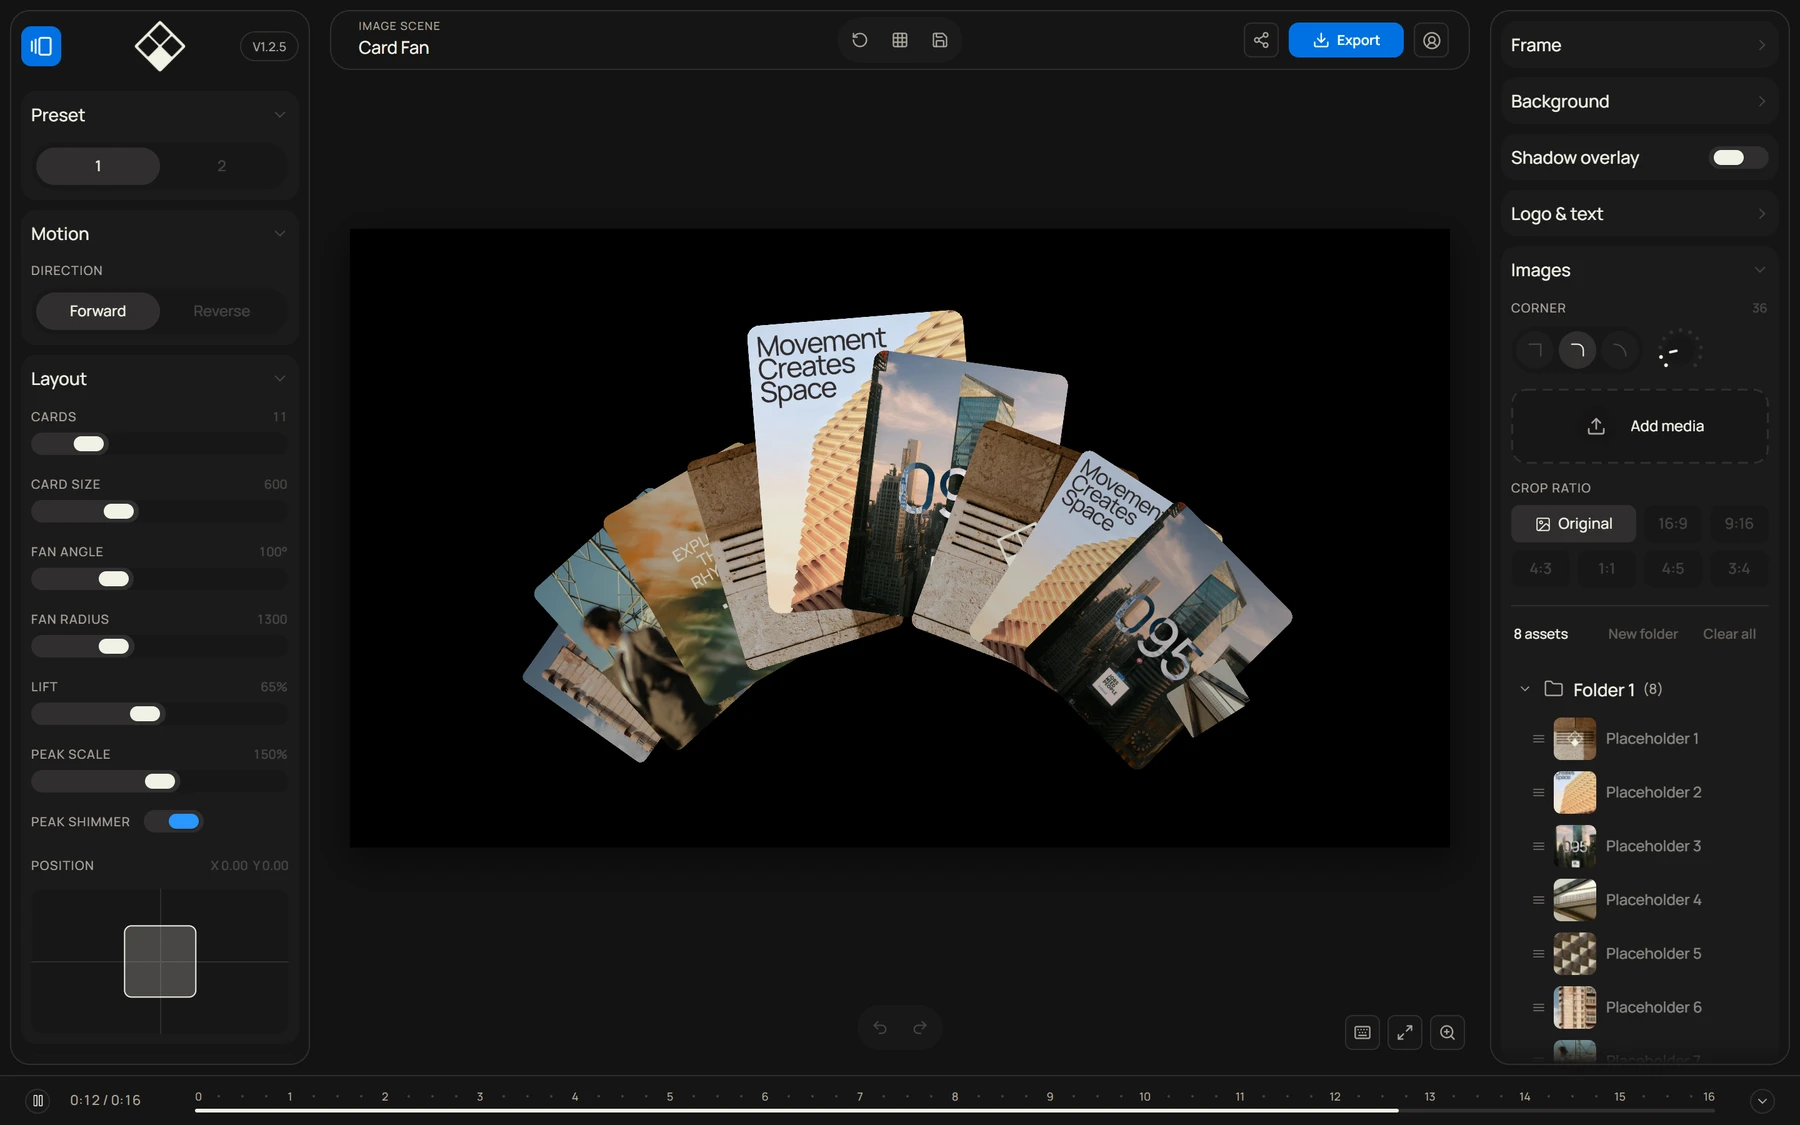Screen dimensions: 1800x1125
Task: Choose Original crop ratio
Action: 1573,524
